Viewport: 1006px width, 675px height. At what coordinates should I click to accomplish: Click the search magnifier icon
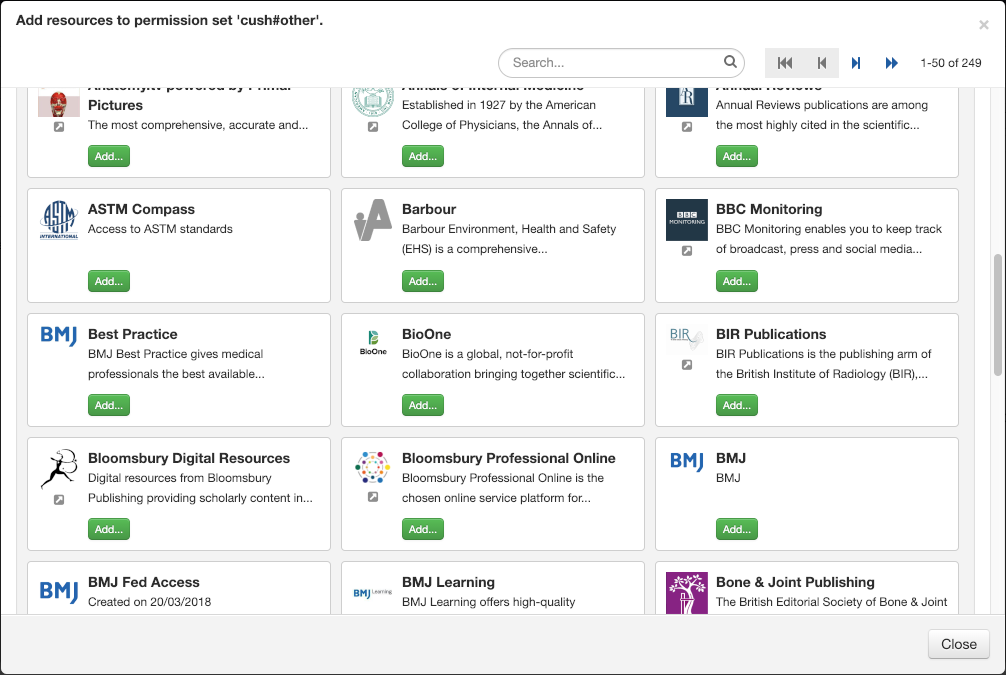730,62
